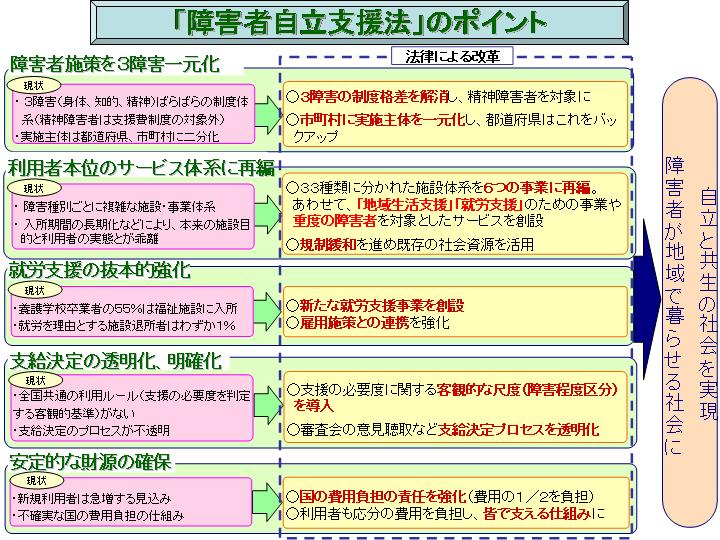Click green arrow in 財源の確保 section
The image size is (720, 540).
click(x=267, y=502)
